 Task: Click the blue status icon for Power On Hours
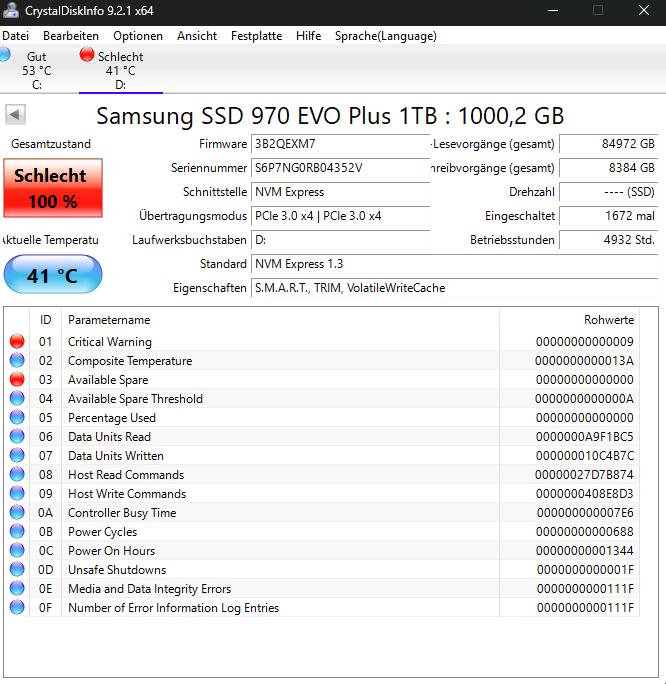point(17,550)
